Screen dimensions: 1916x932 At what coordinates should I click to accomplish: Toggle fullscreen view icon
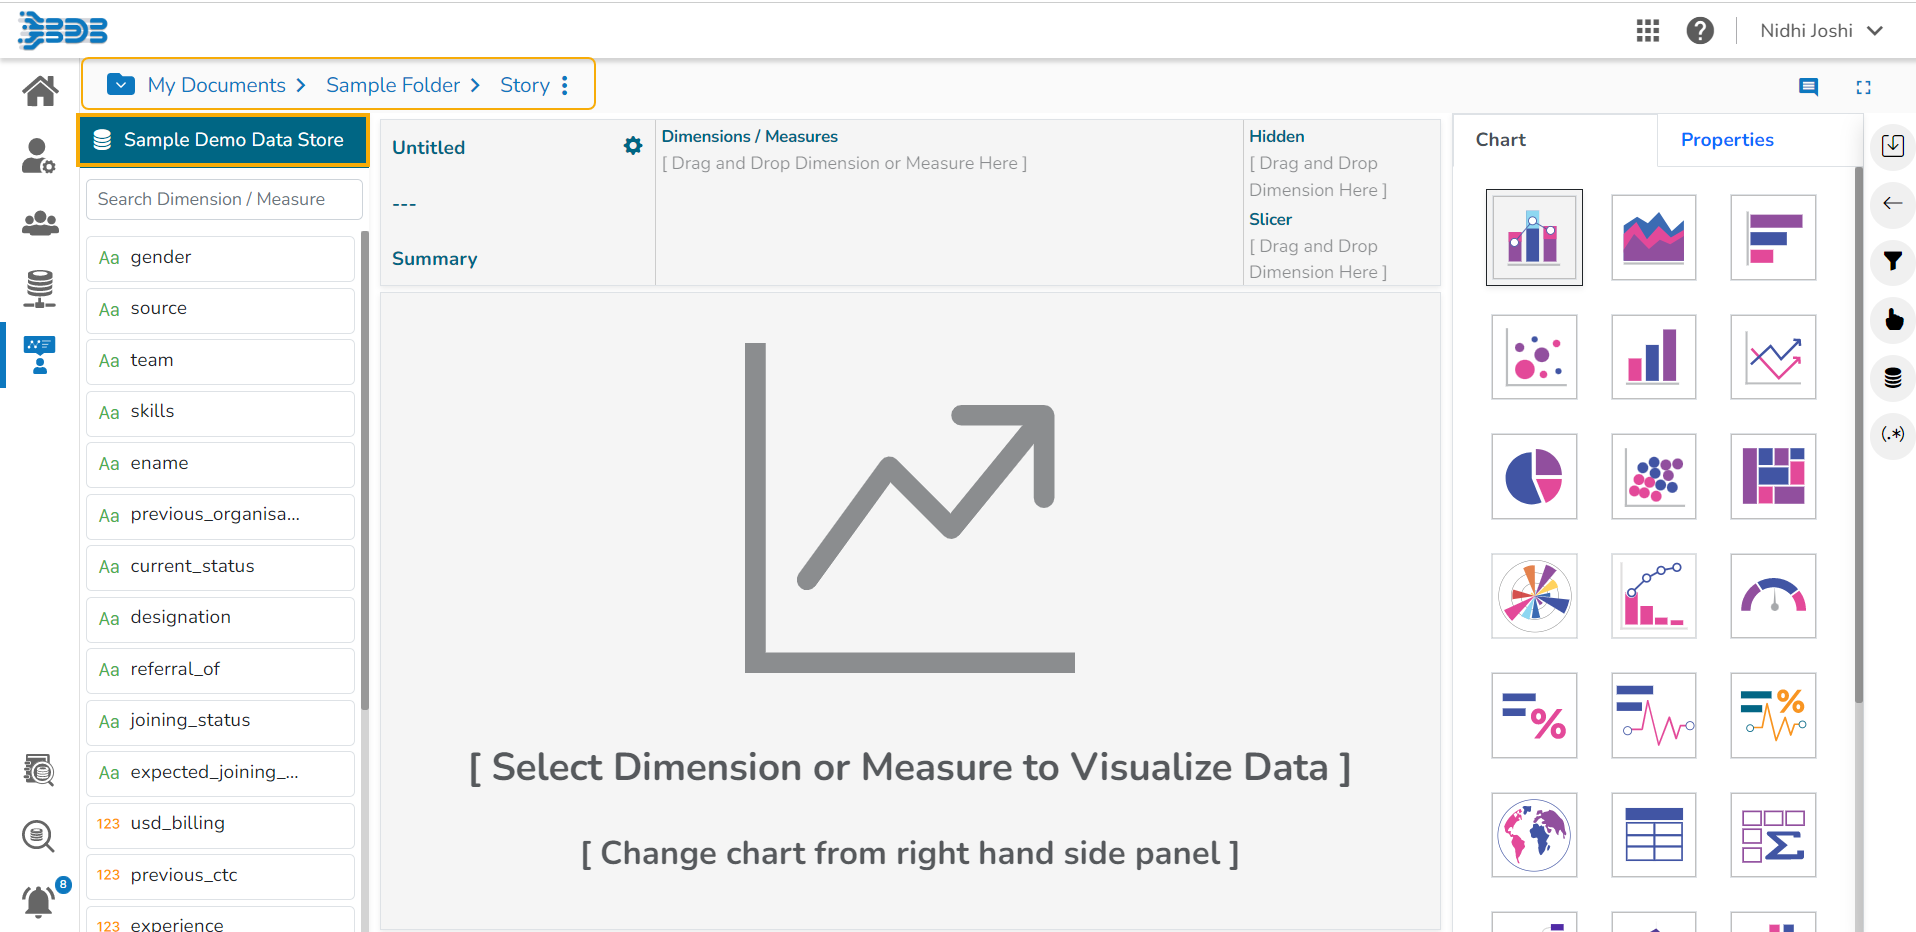(x=1863, y=87)
